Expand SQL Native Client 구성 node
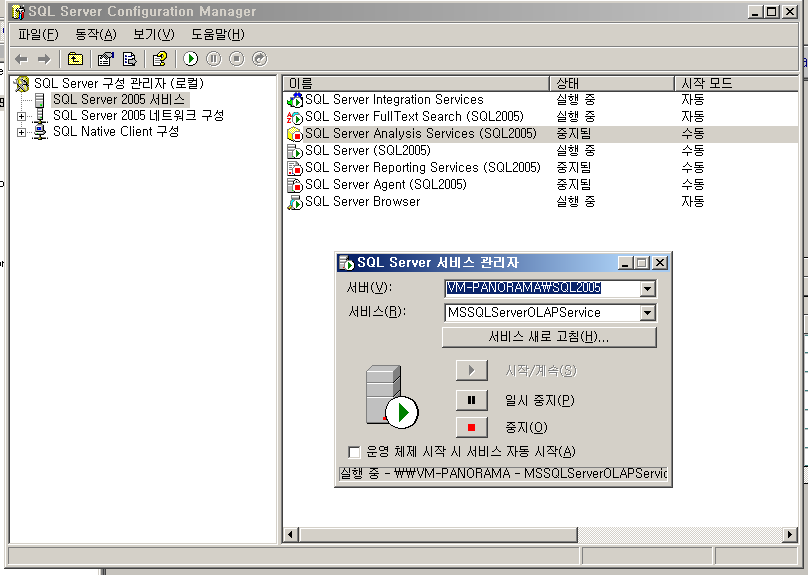The height and width of the screenshot is (575, 808). coord(21,132)
